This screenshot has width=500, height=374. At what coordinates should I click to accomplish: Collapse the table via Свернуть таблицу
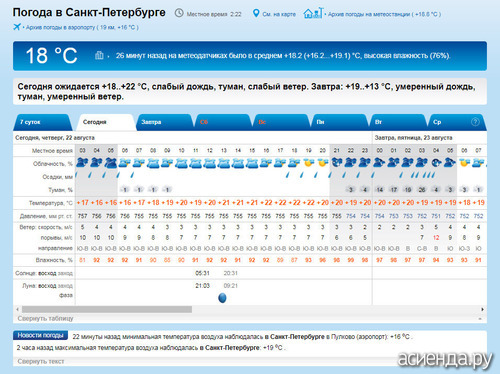point(45,319)
